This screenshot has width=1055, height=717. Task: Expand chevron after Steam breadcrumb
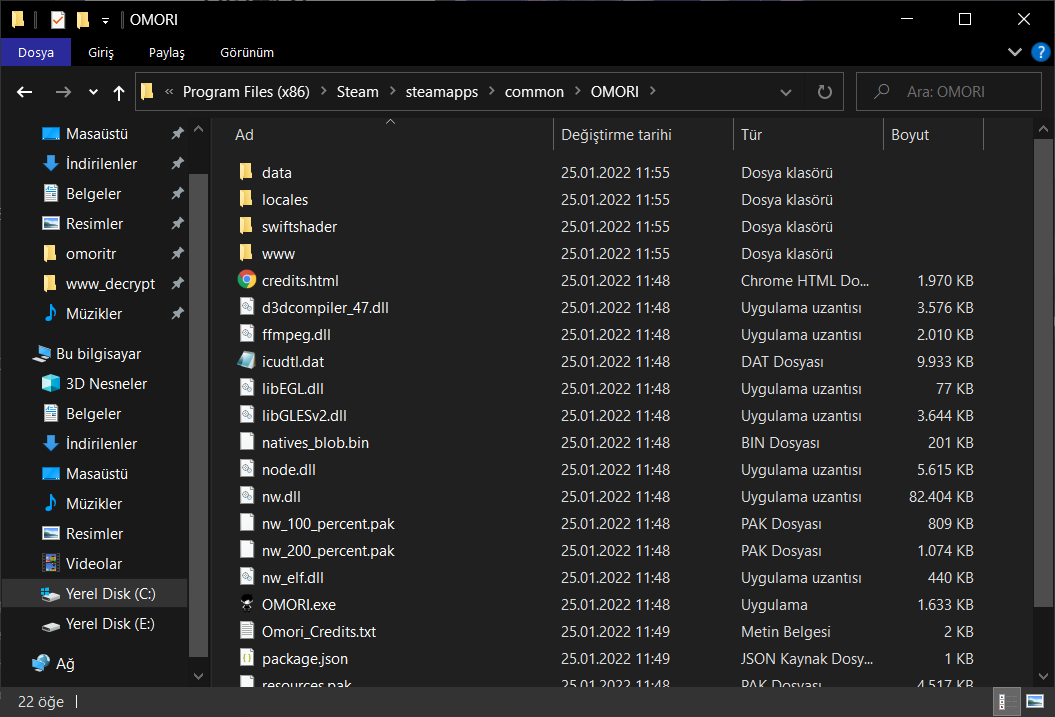pyautogui.click(x=392, y=91)
